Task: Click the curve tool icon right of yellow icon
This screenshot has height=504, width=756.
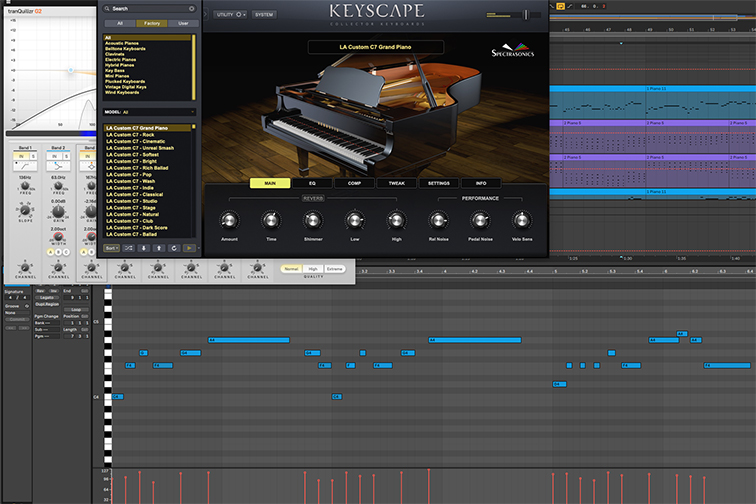Action: coord(569,6)
